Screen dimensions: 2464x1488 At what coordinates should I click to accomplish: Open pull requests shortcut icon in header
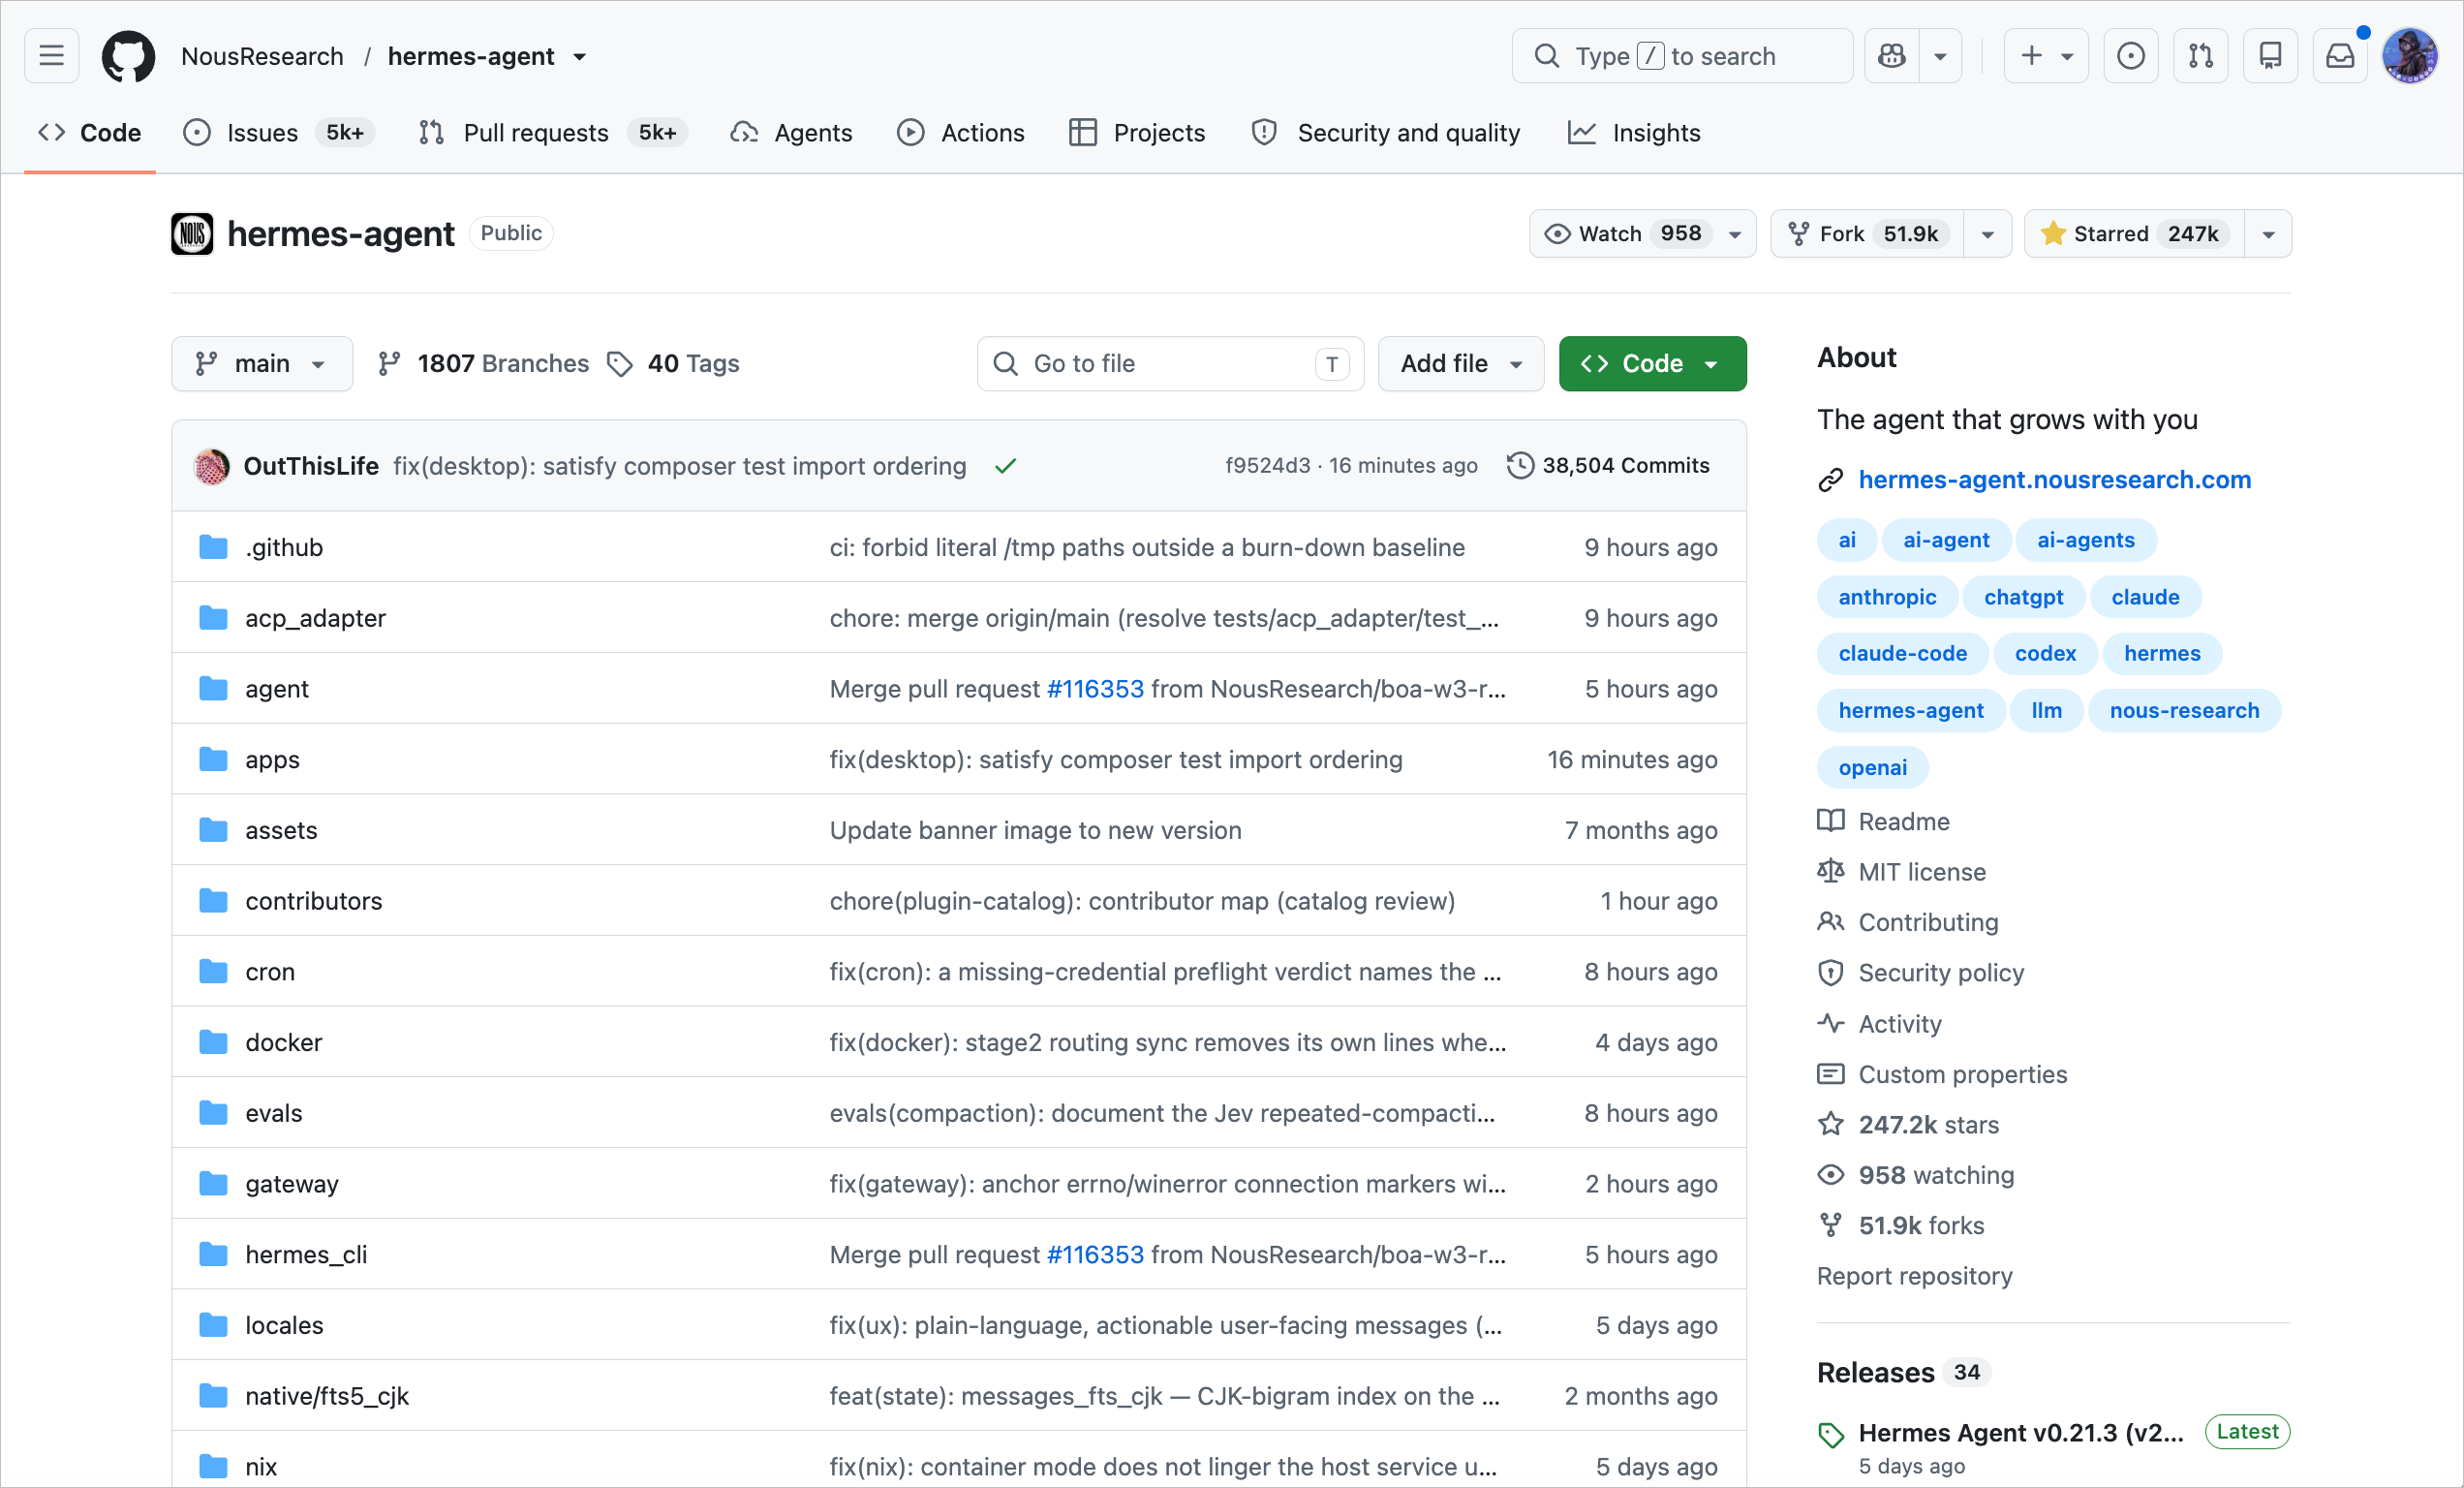click(2201, 56)
